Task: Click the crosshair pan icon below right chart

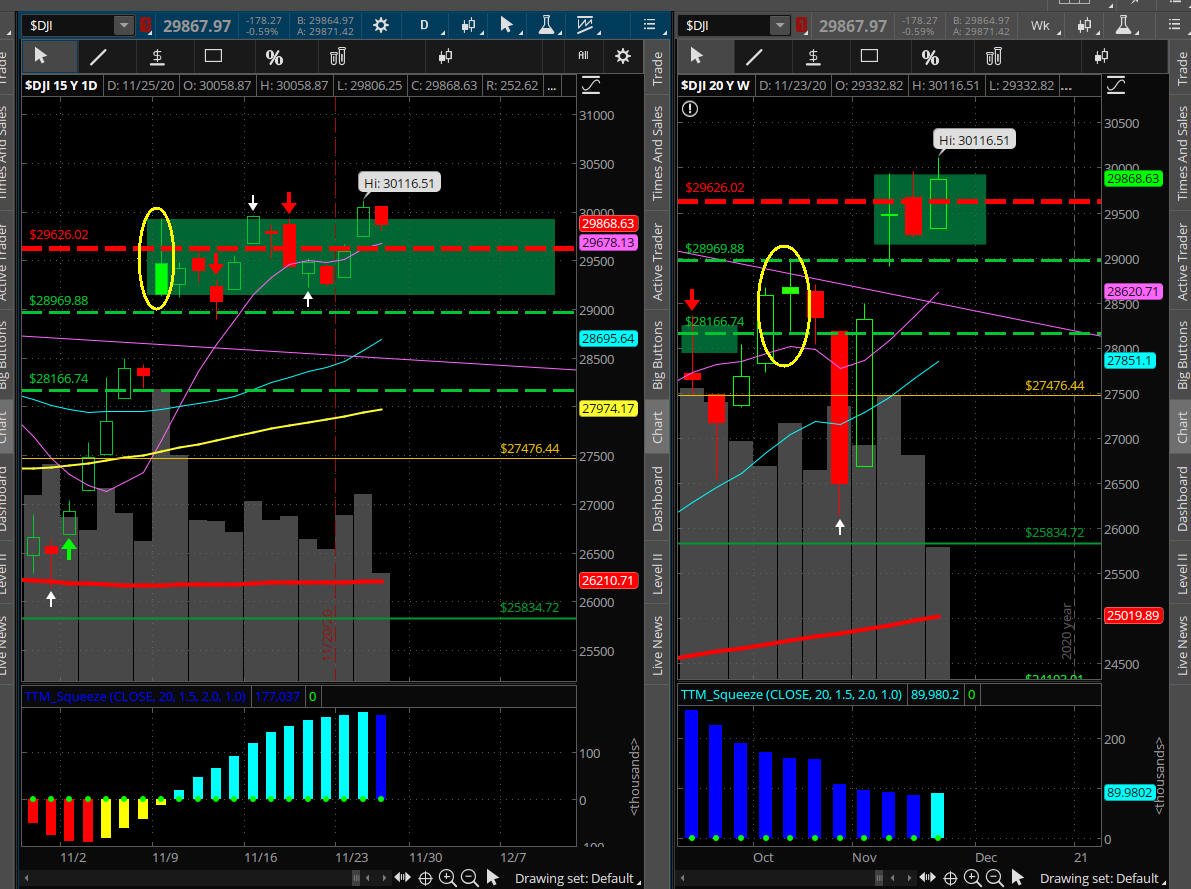Action: [x=950, y=878]
